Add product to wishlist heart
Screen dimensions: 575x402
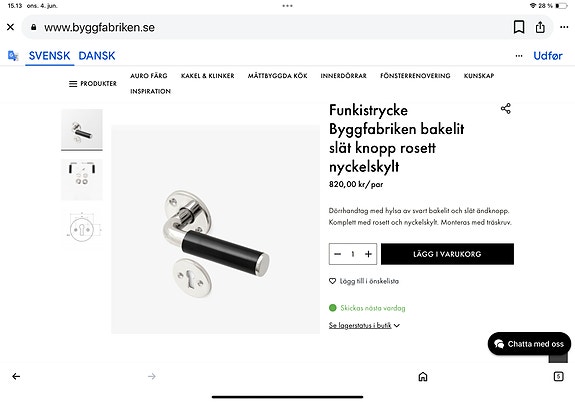pyautogui.click(x=332, y=281)
